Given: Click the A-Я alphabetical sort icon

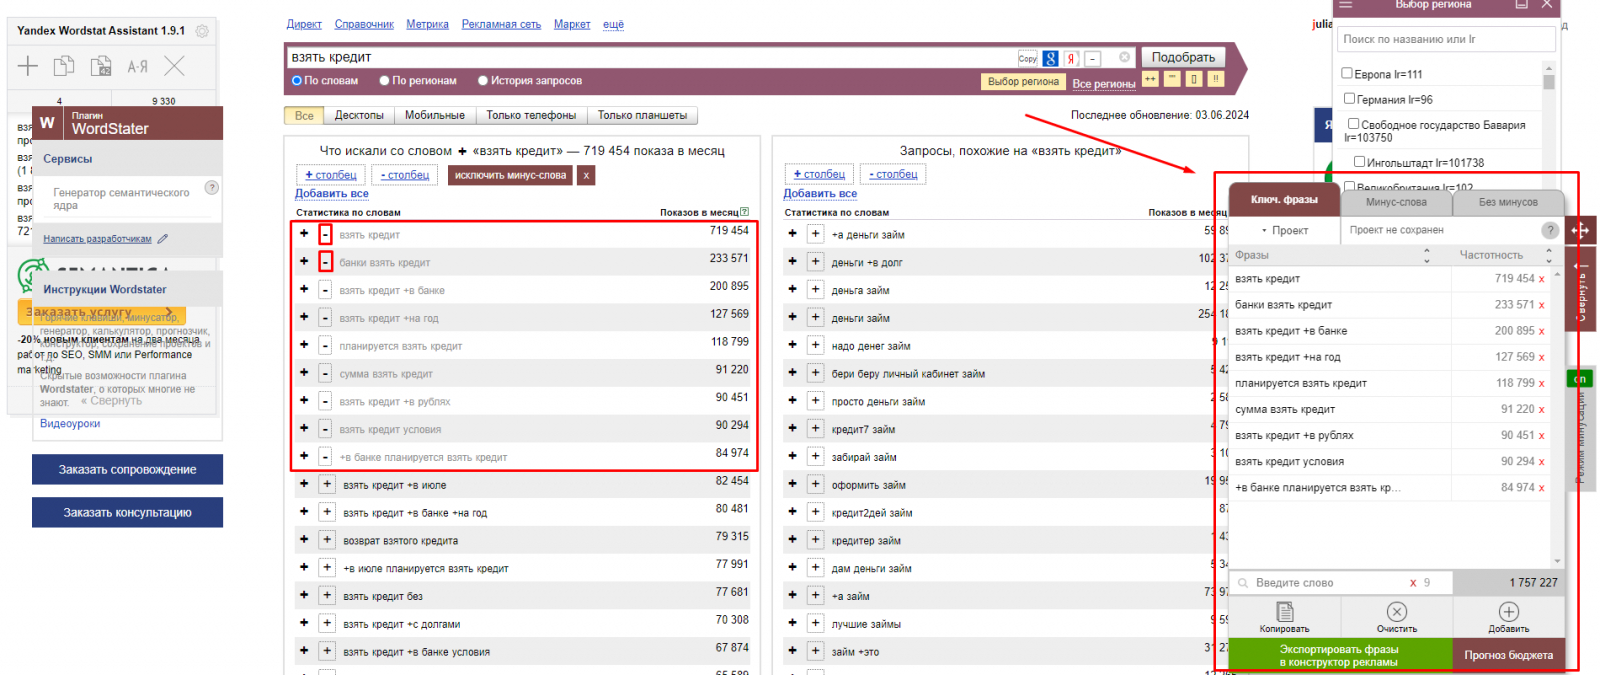Looking at the screenshot, I should click(x=138, y=67).
